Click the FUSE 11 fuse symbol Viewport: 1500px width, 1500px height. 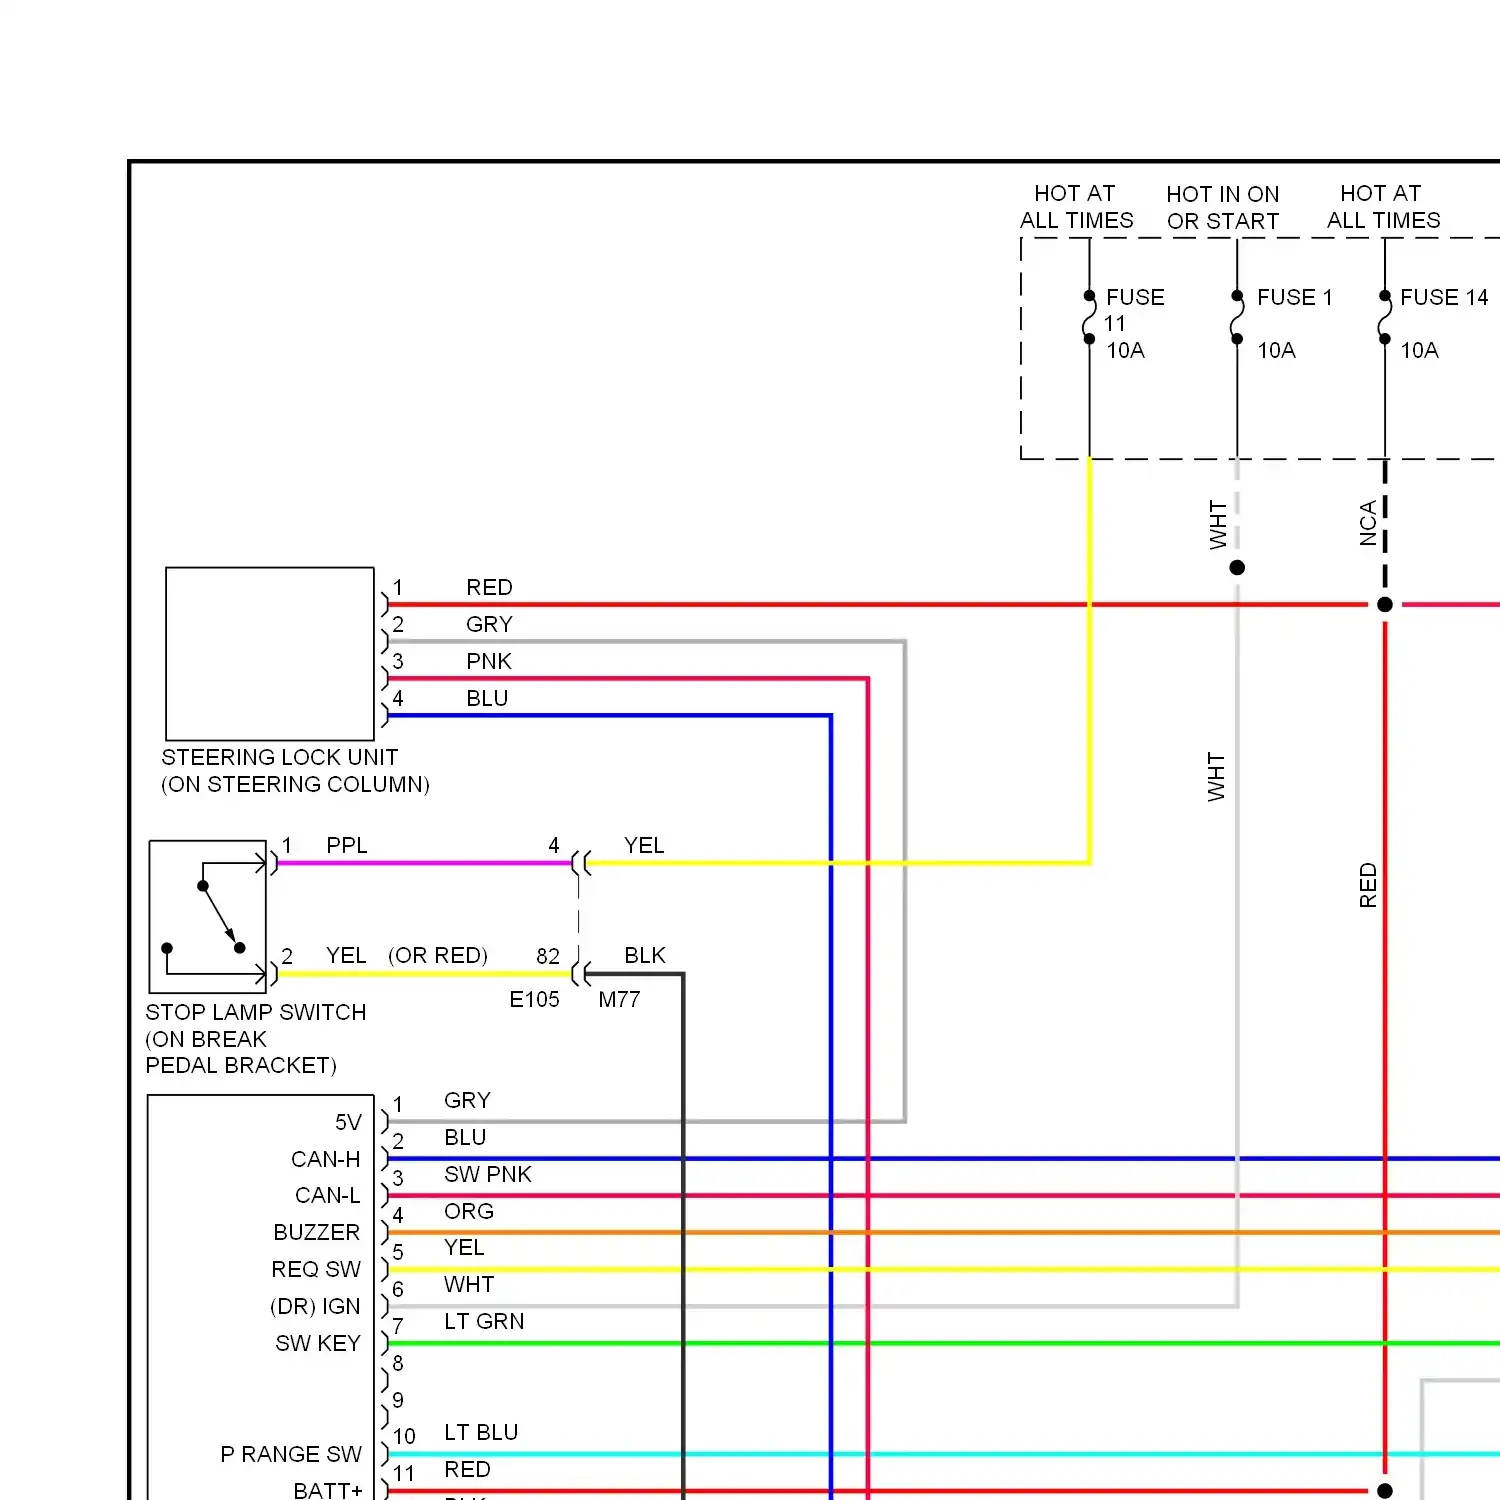point(1089,317)
